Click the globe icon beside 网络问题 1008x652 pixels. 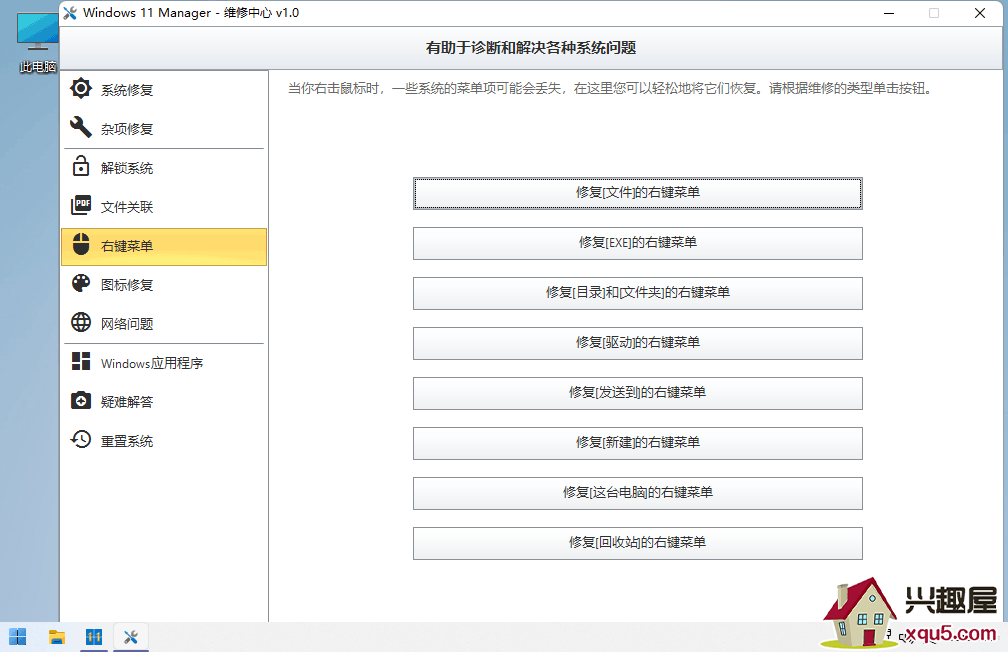point(81,323)
